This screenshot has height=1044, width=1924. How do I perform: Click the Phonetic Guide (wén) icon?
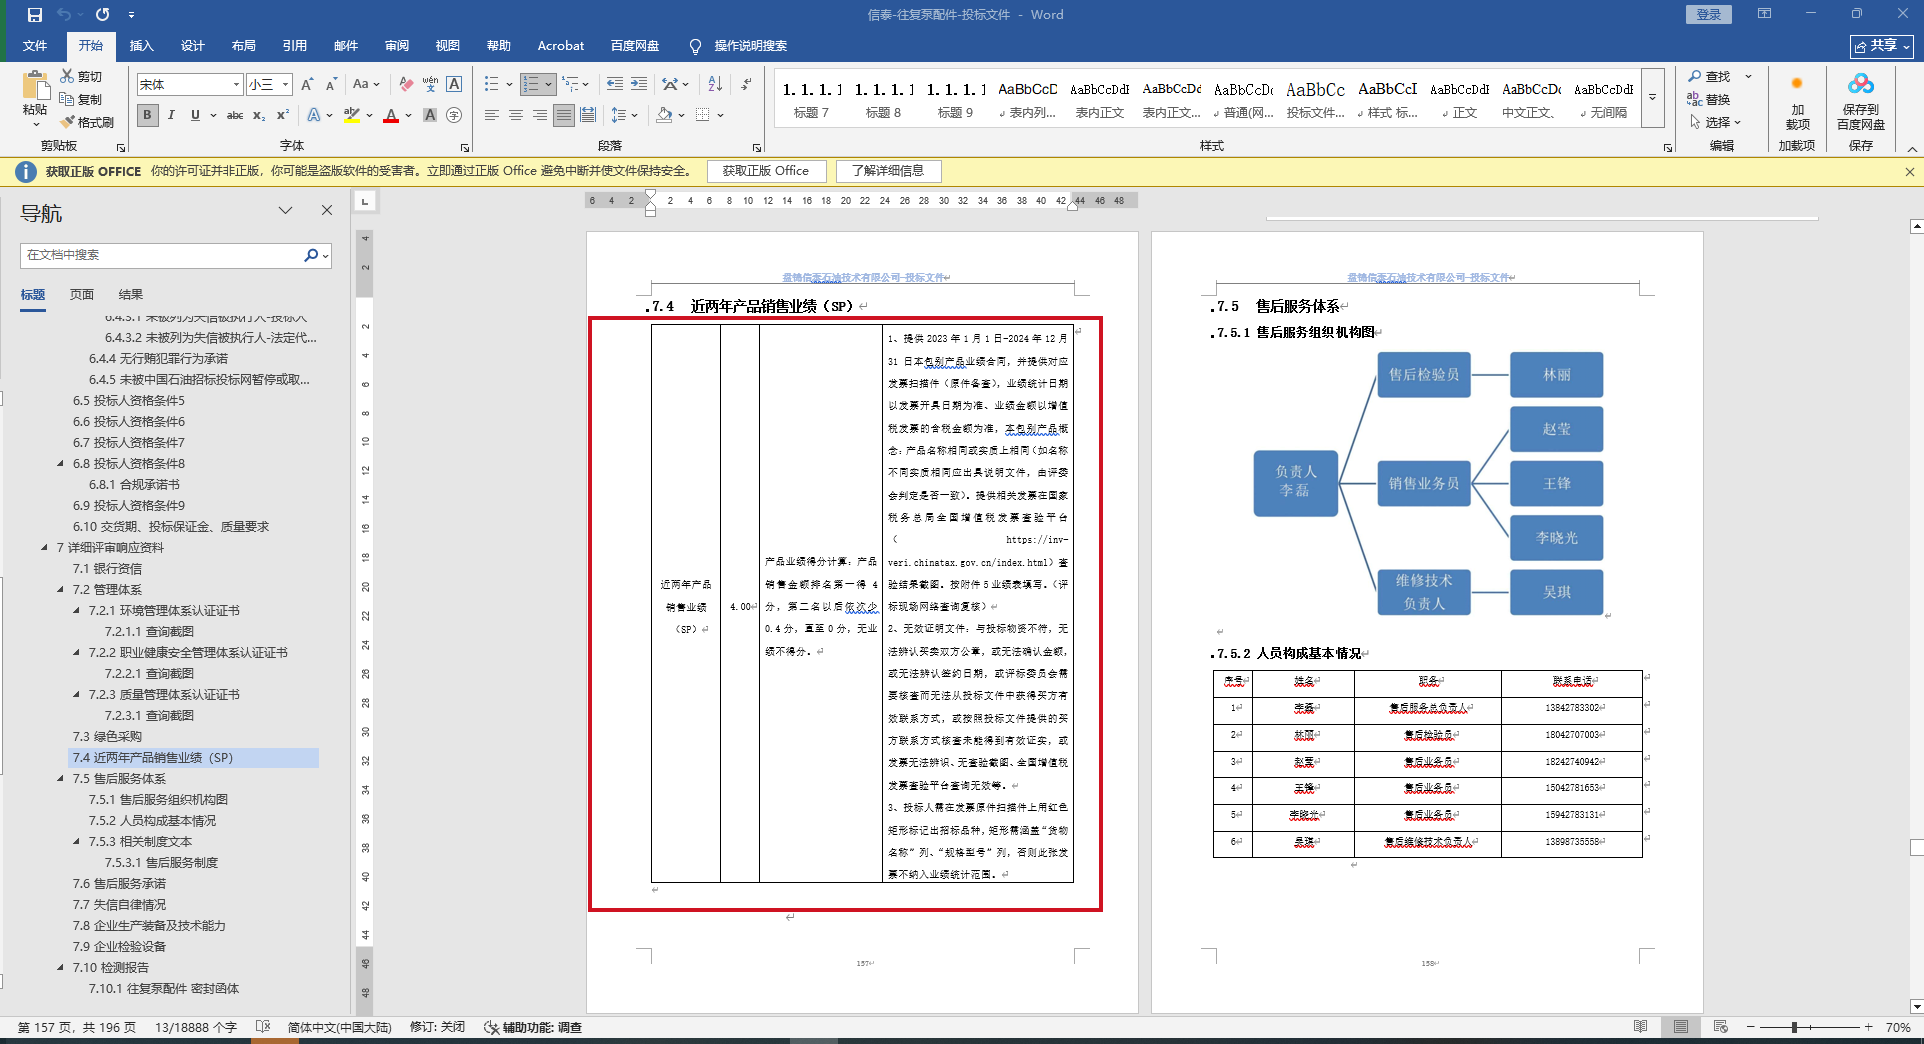(430, 85)
